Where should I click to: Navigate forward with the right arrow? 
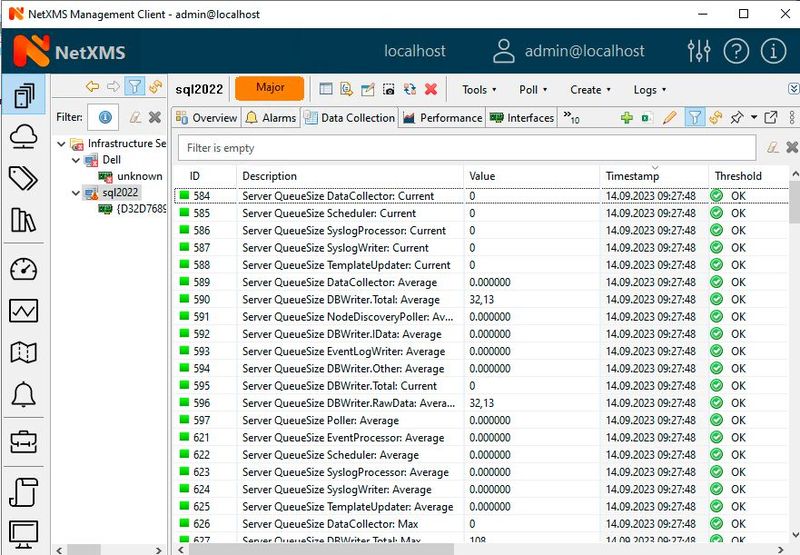113,87
